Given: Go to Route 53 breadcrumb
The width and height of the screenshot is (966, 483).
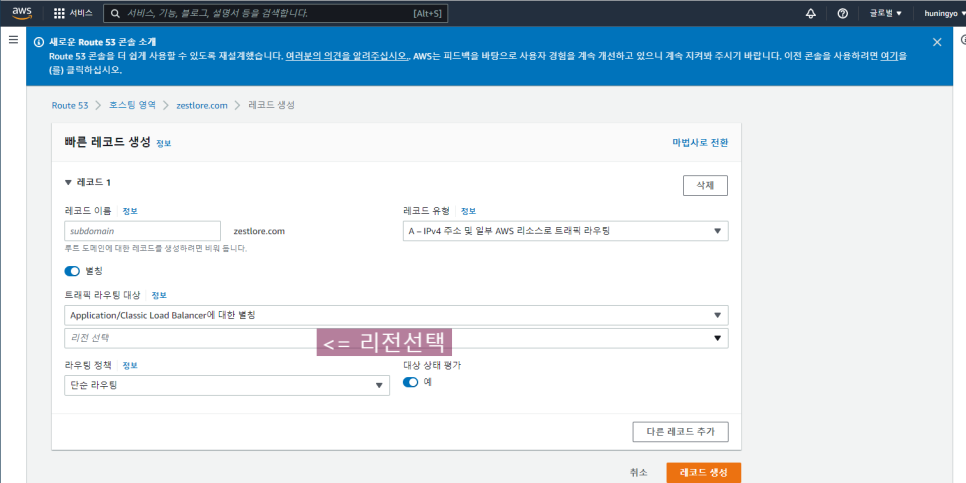Looking at the screenshot, I should 70,105.
